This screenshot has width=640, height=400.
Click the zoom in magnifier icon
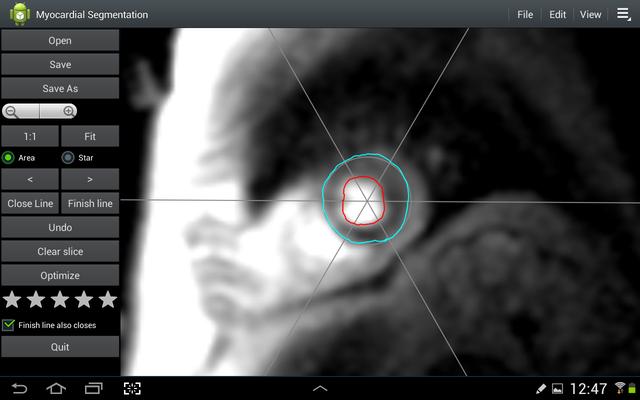coord(69,112)
